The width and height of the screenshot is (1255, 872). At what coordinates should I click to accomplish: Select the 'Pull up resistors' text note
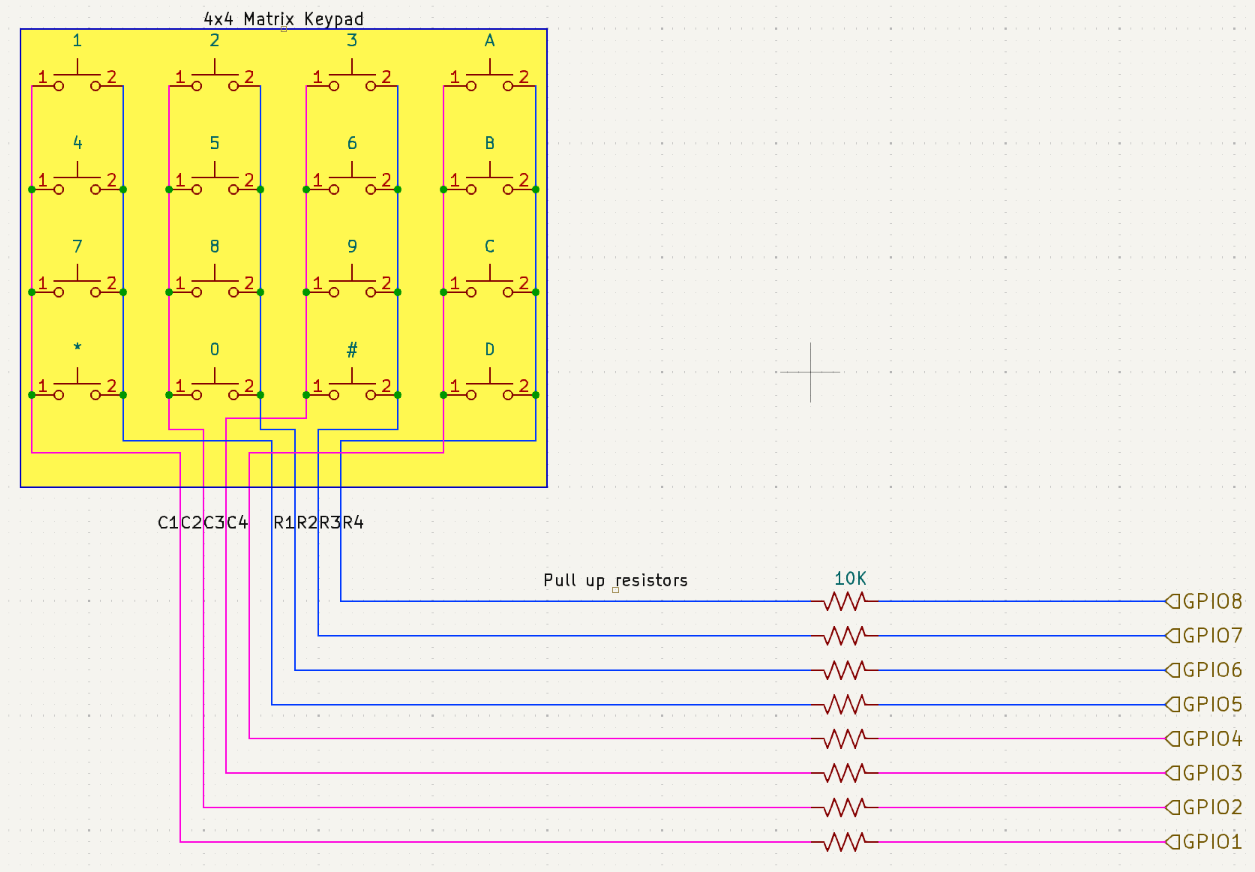615,580
